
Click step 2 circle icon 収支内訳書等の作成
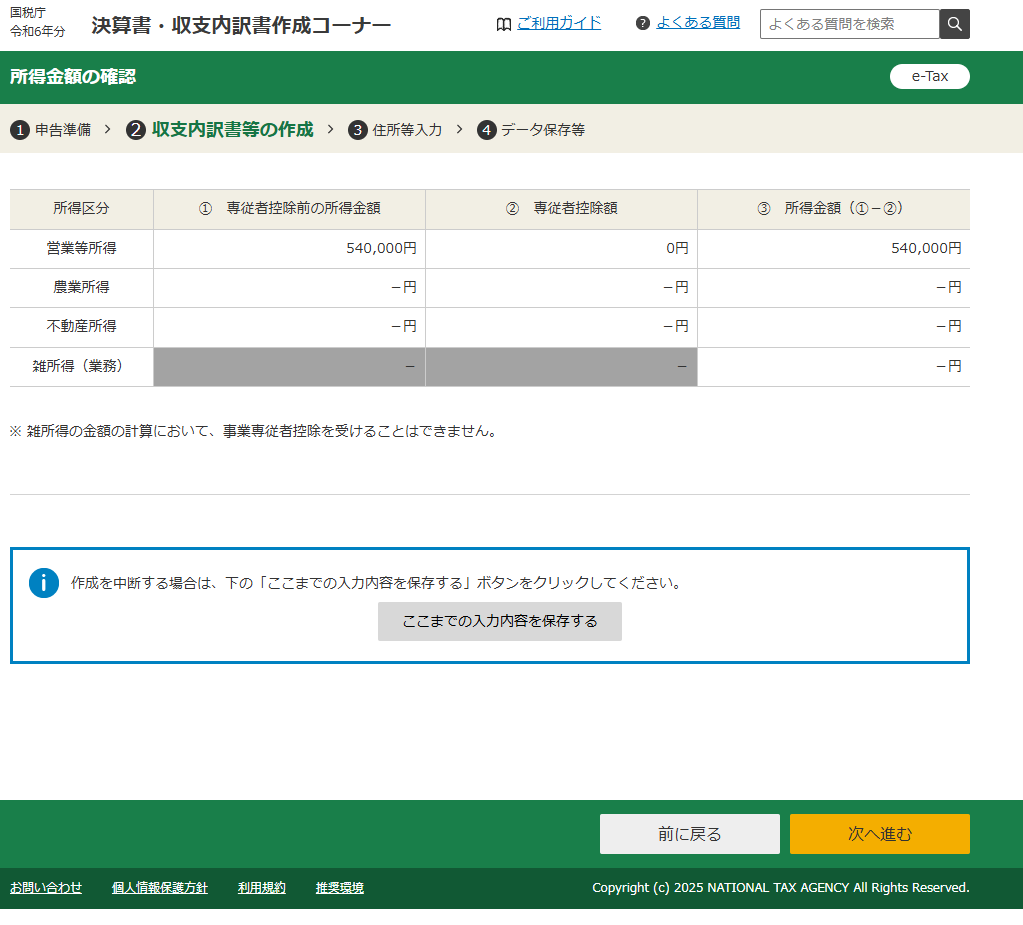point(136,130)
